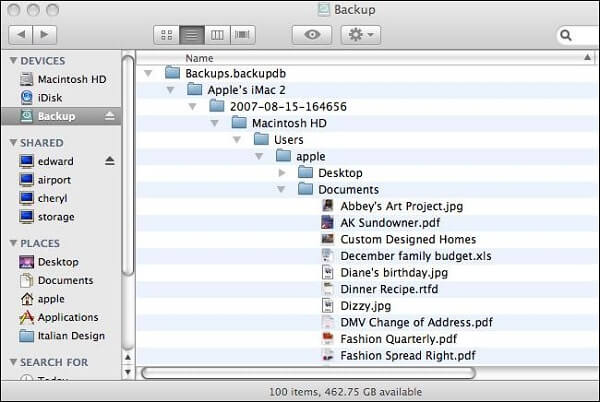Go forward with right arrow button
This screenshot has width=600, height=402.
click(x=45, y=35)
